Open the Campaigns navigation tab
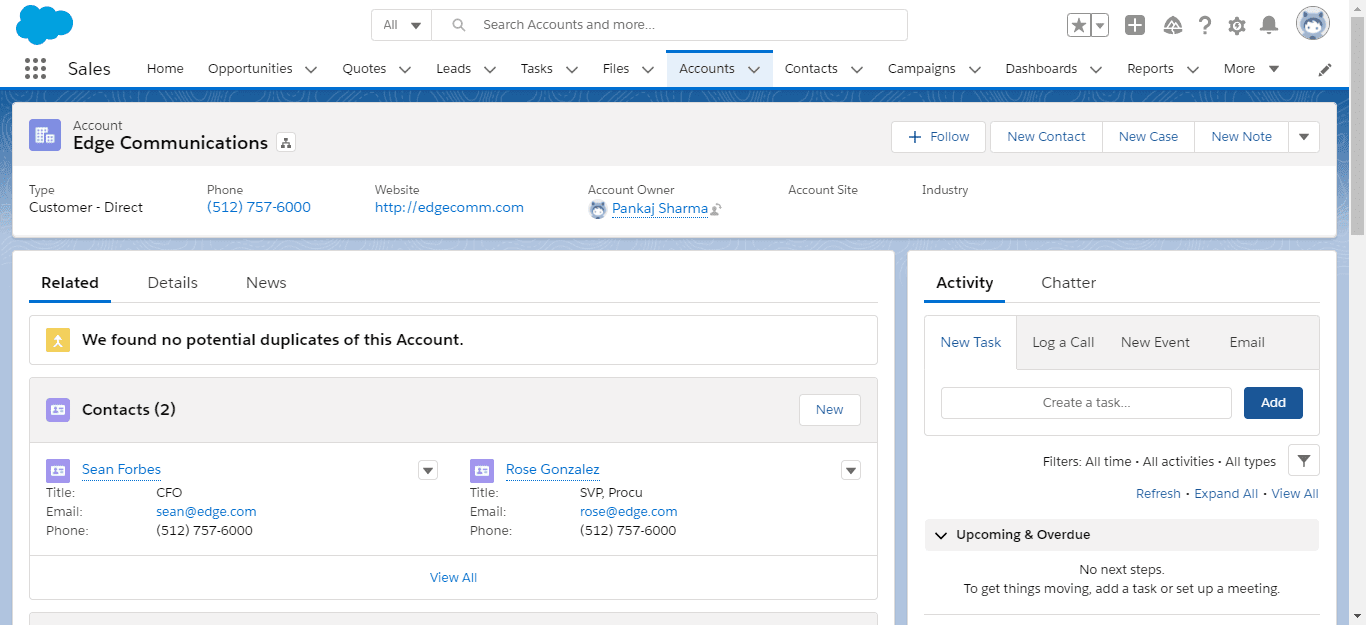This screenshot has width=1366, height=625. click(921, 69)
